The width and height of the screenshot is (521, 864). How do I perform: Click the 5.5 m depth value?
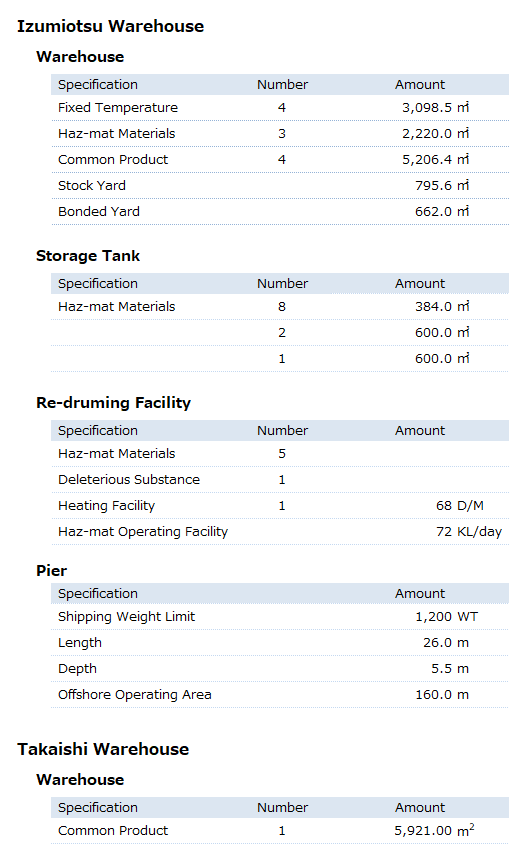pos(450,668)
